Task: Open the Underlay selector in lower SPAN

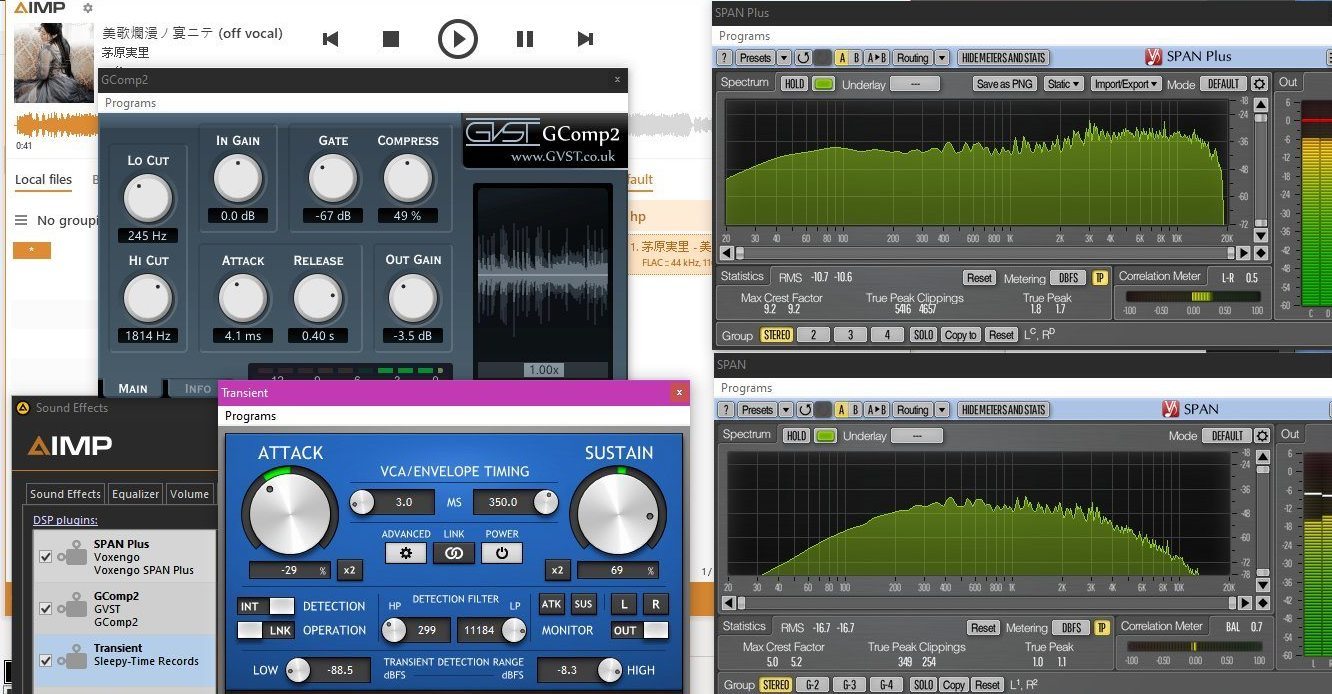Action: (915, 436)
